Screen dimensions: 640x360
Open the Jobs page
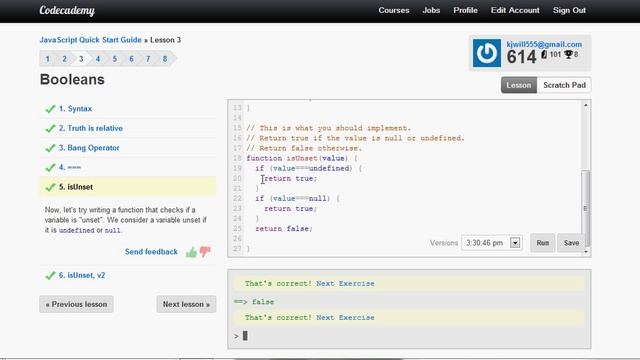click(431, 10)
